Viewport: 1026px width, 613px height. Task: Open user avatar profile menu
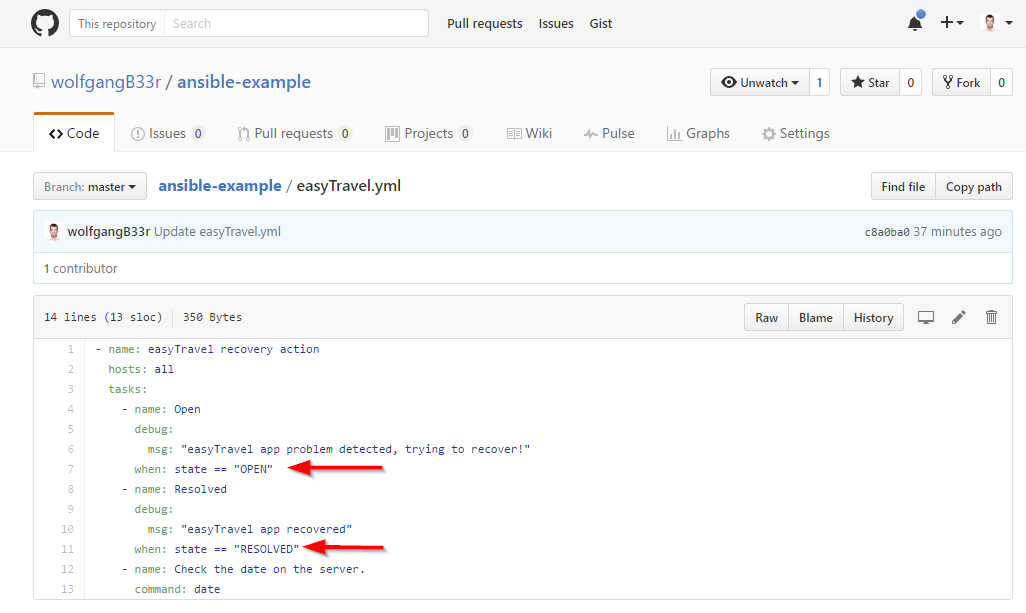(997, 23)
